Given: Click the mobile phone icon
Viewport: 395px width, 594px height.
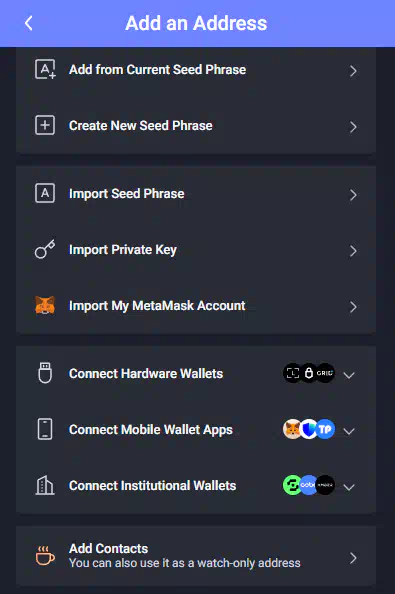Looking at the screenshot, I should 45,429.
